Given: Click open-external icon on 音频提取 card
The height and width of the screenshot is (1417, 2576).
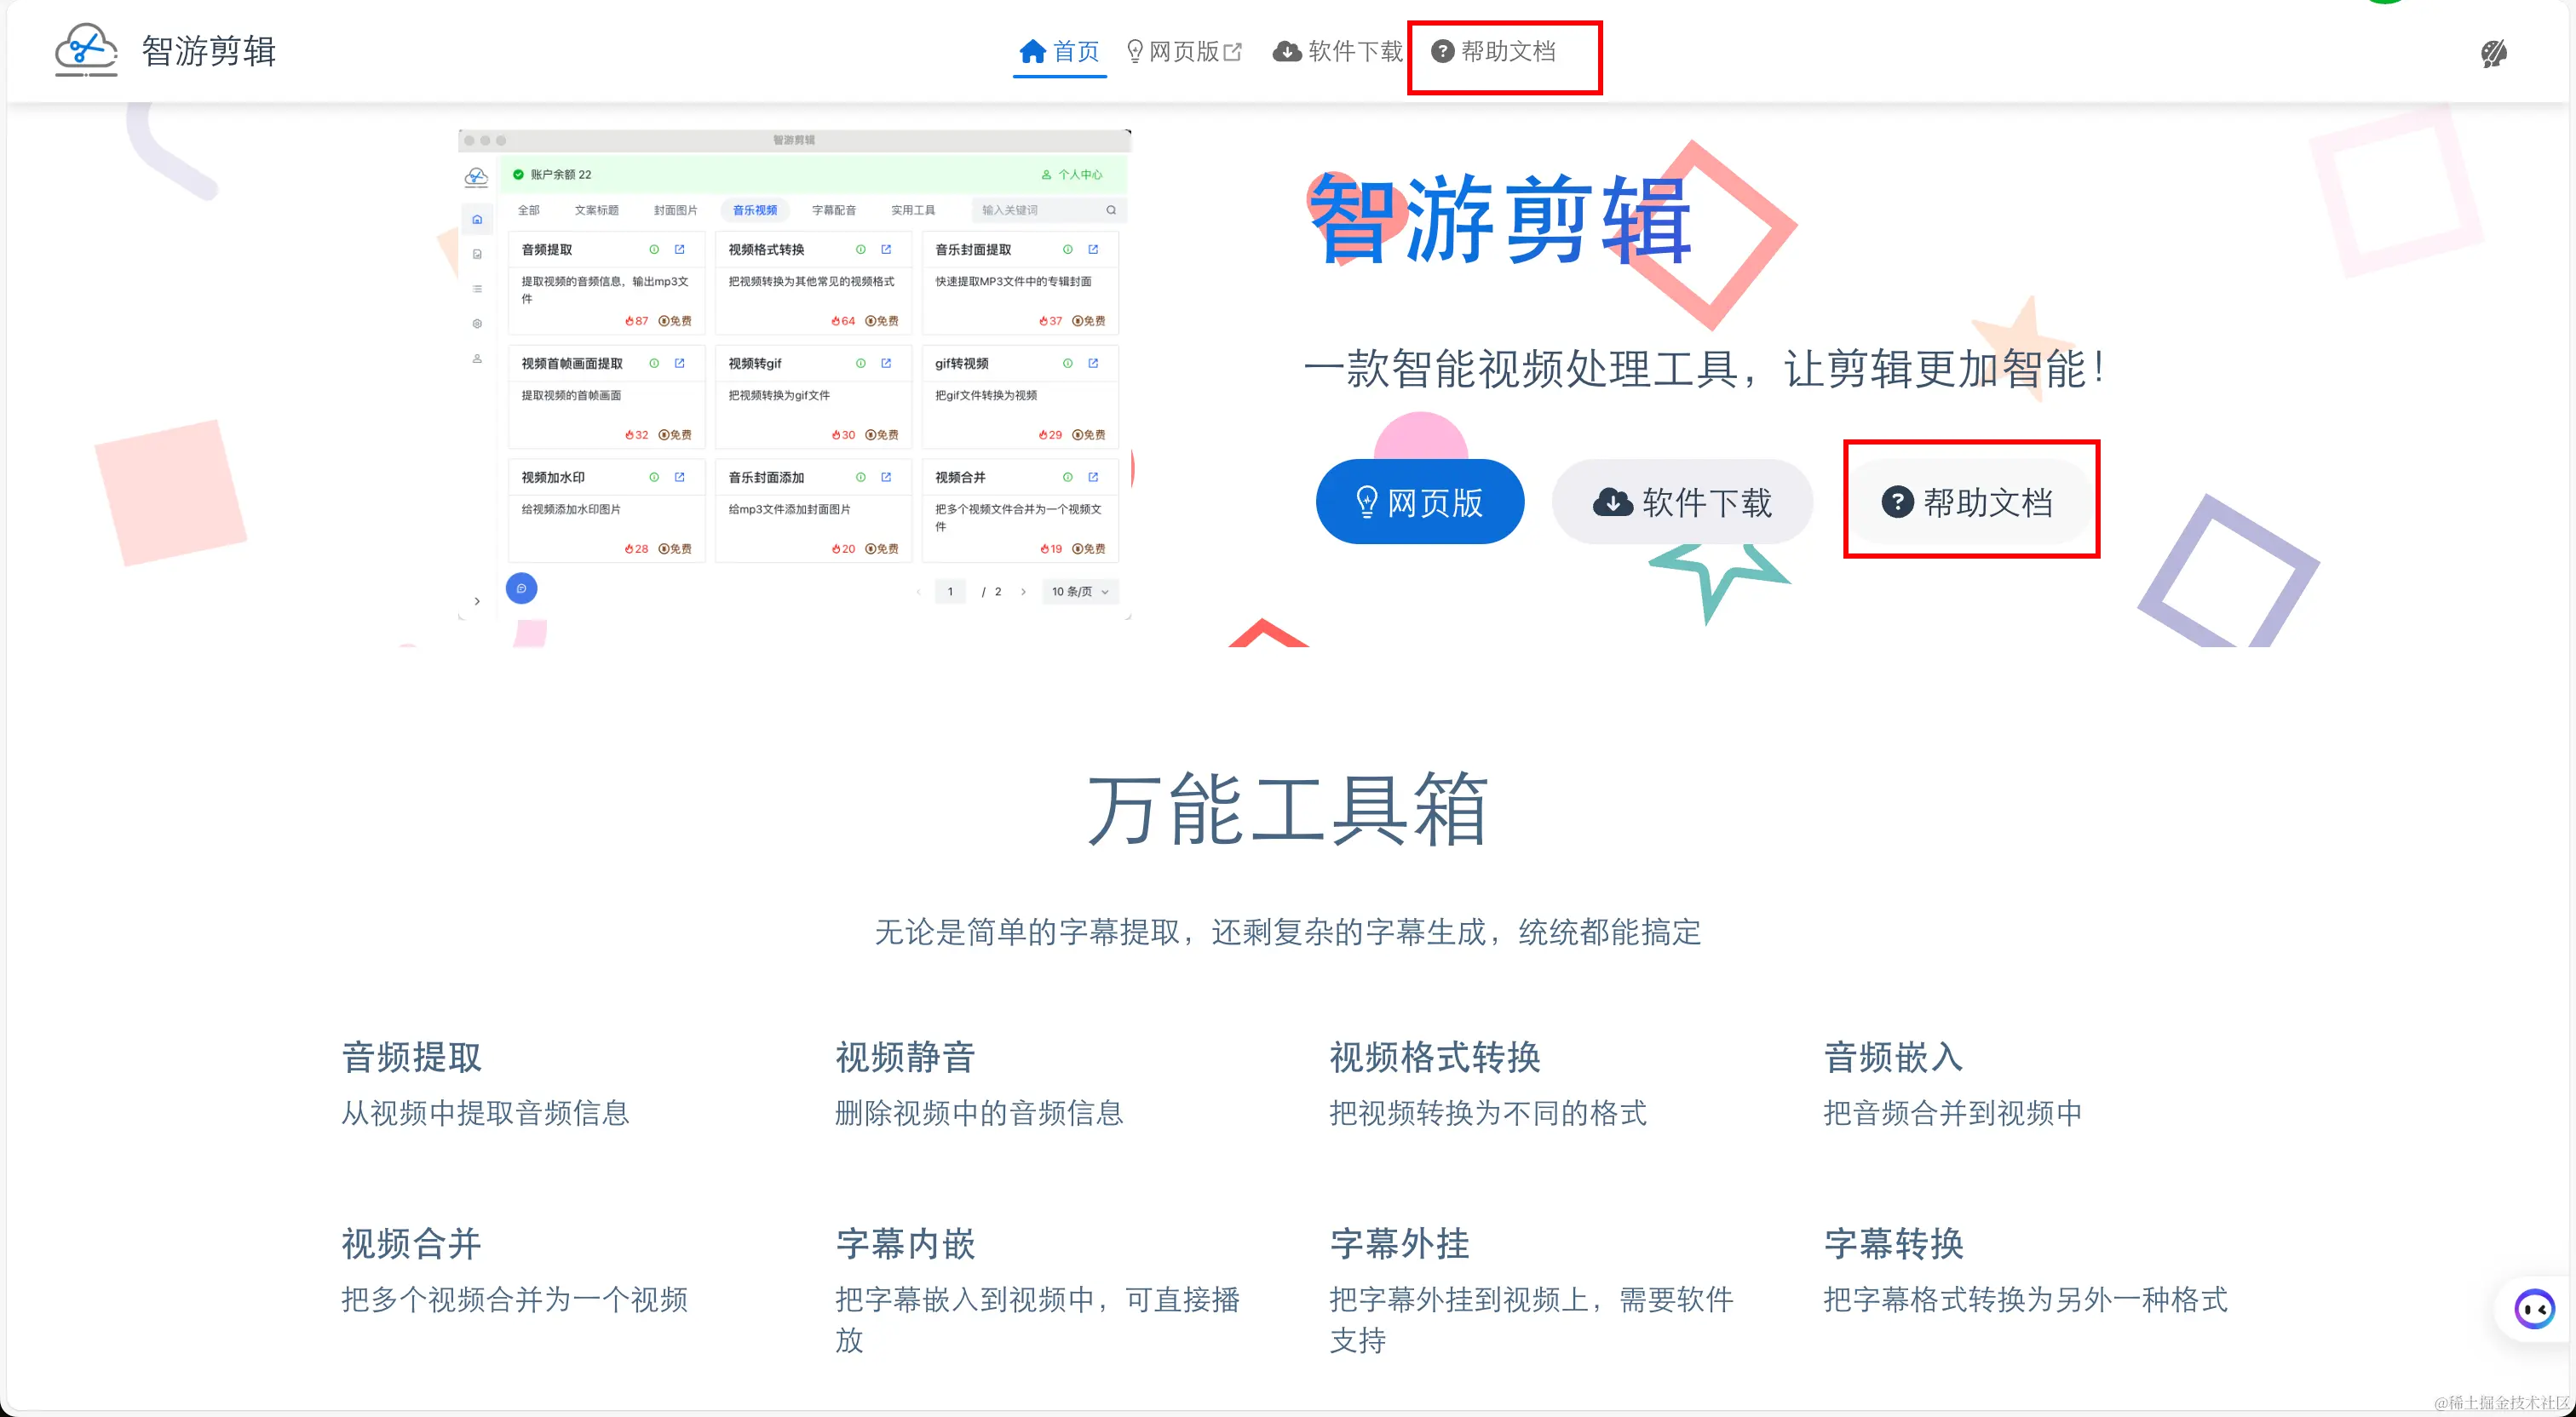Looking at the screenshot, I should (x=680, y=249).
